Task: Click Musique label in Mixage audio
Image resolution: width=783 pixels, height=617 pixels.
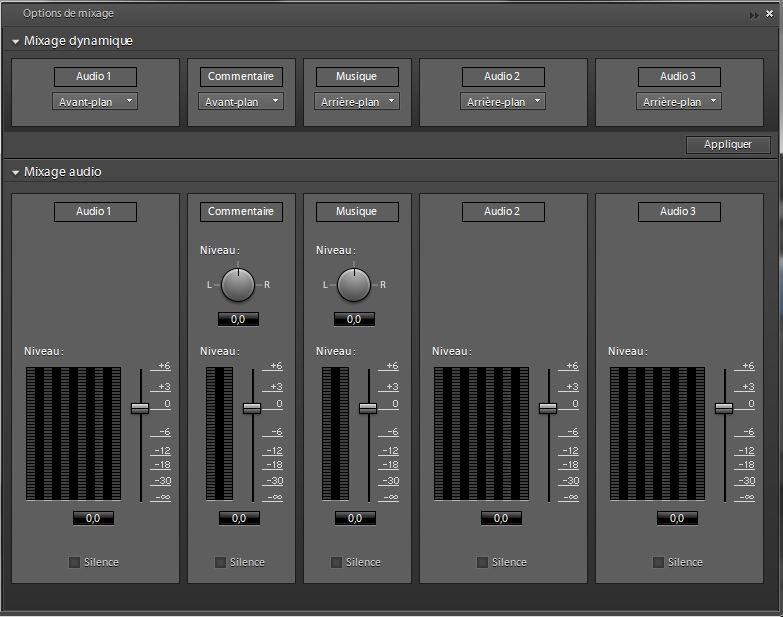Action: (x=357, y=212)
